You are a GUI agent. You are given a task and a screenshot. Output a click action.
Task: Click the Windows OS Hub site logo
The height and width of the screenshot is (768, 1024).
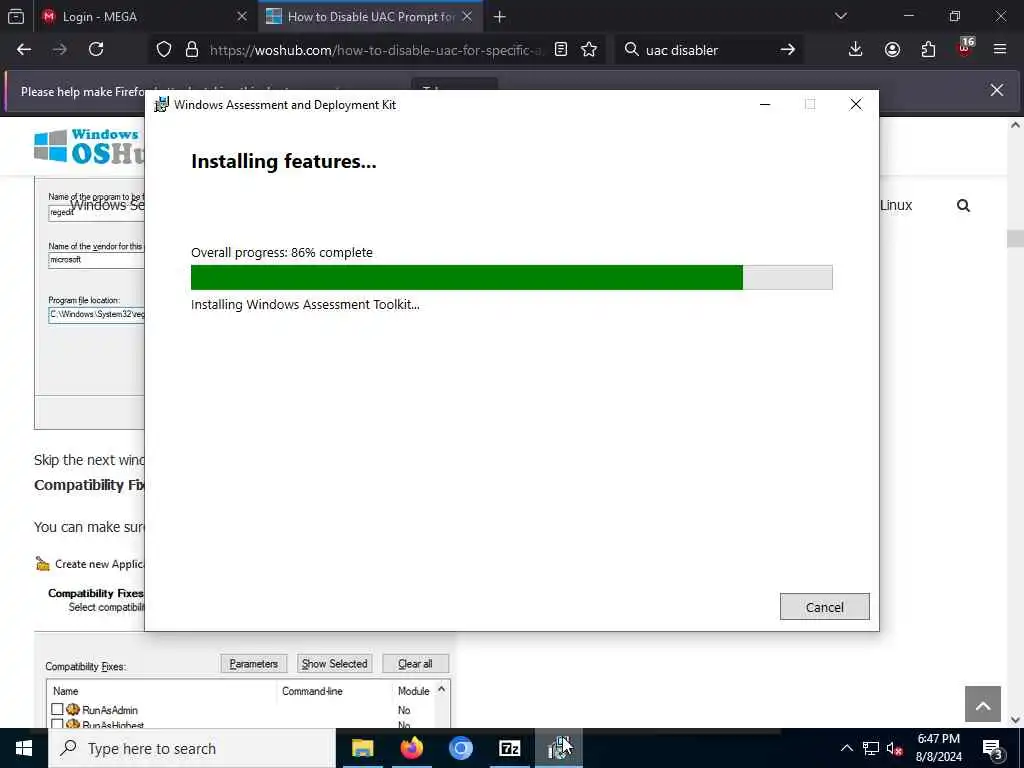point(89,146)
